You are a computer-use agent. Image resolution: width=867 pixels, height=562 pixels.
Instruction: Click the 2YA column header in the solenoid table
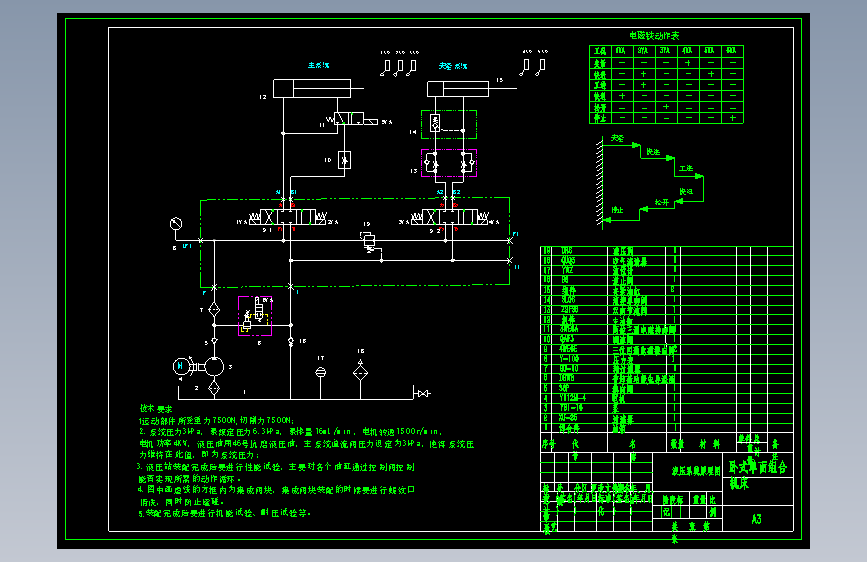(643, 50)
